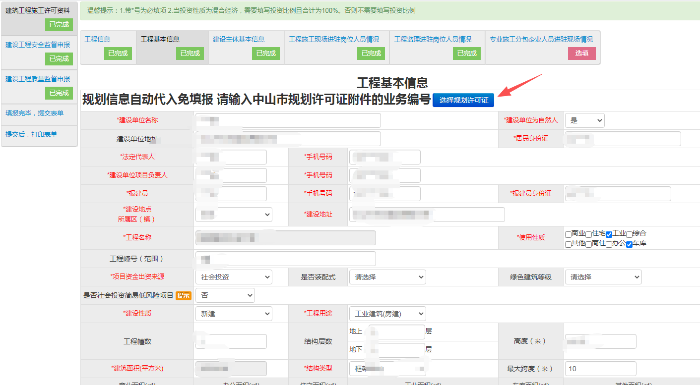This screenshot has width=700, height=385.
Task: Open the low-risk project dropdown showing 否
Action: (225, 295)
